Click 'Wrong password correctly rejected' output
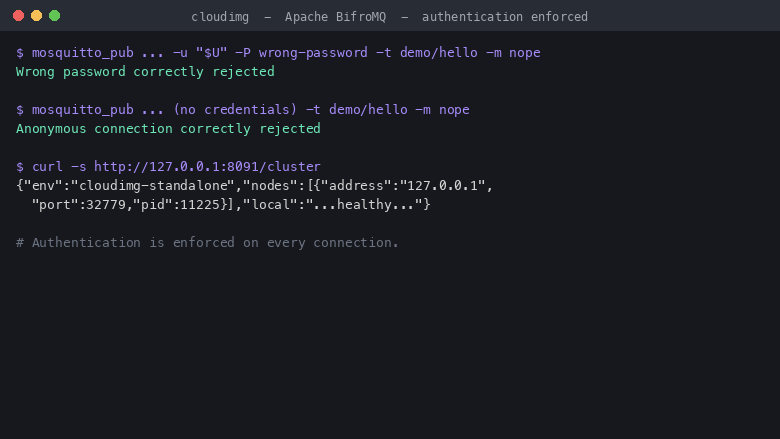The height and width of the screenshot is (439, 780). pyautogui.click(x=145, y=72)
